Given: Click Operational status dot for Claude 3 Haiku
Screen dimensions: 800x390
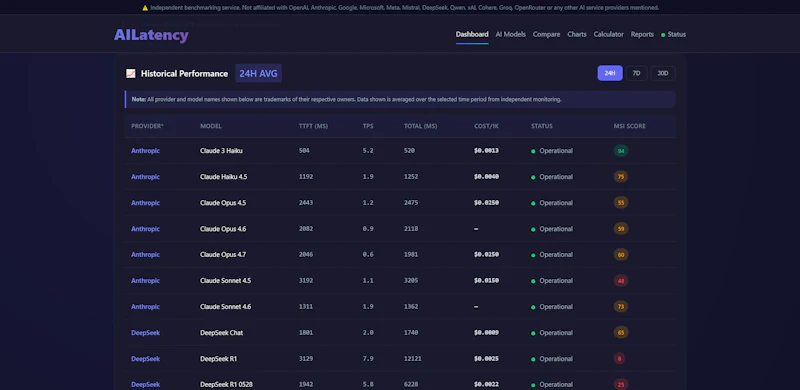Looking at the screenshot, I should tap(533, 151).
